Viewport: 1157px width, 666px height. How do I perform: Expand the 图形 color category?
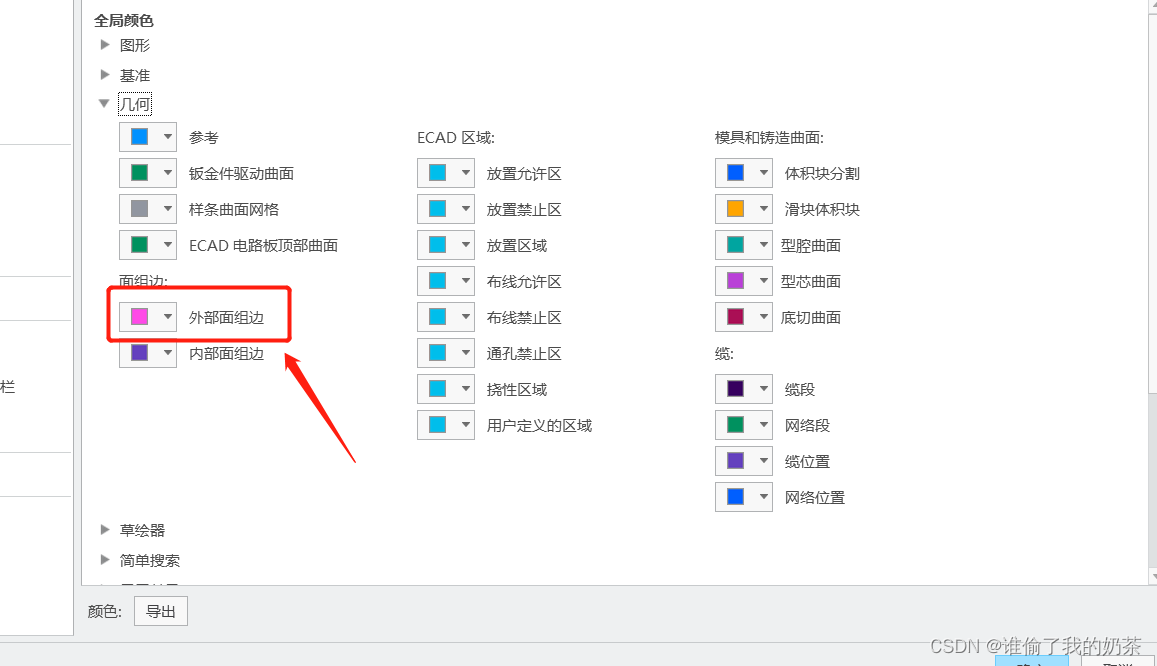click(x=105, y=45)
